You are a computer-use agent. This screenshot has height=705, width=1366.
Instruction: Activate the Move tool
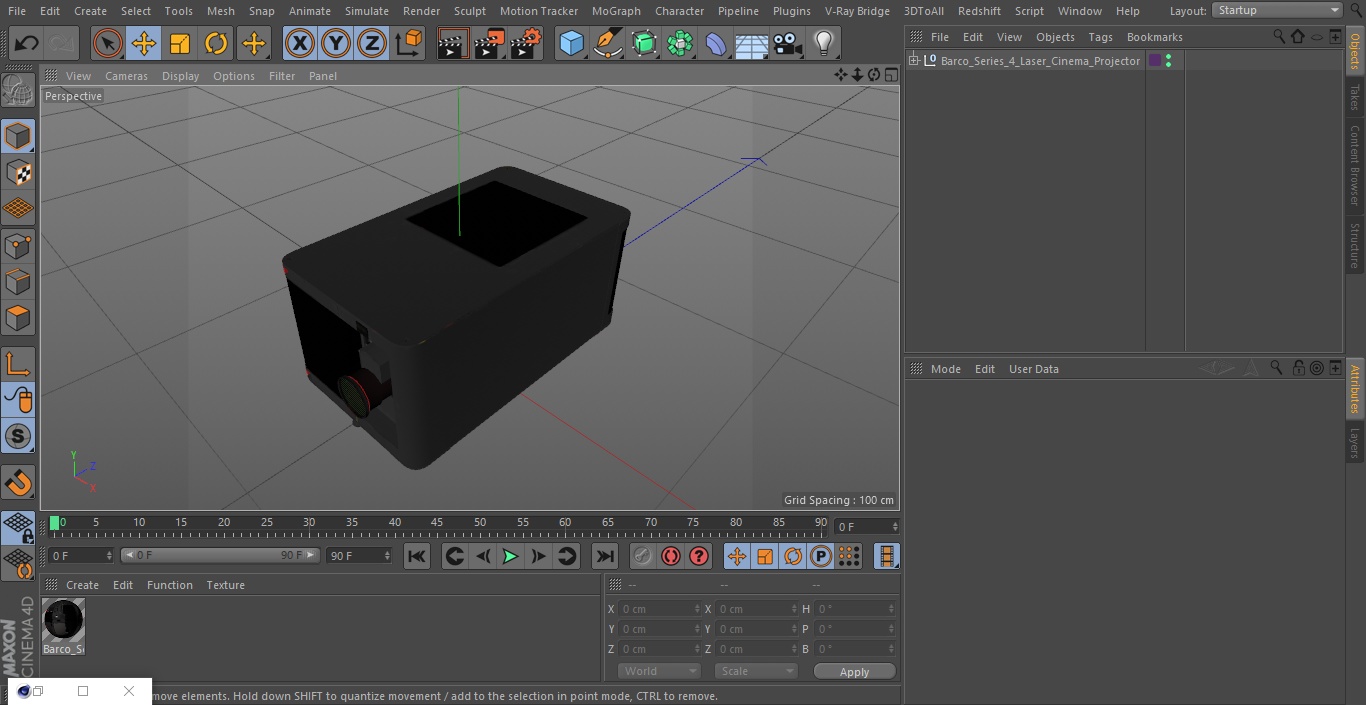click(x=143, y=43)
